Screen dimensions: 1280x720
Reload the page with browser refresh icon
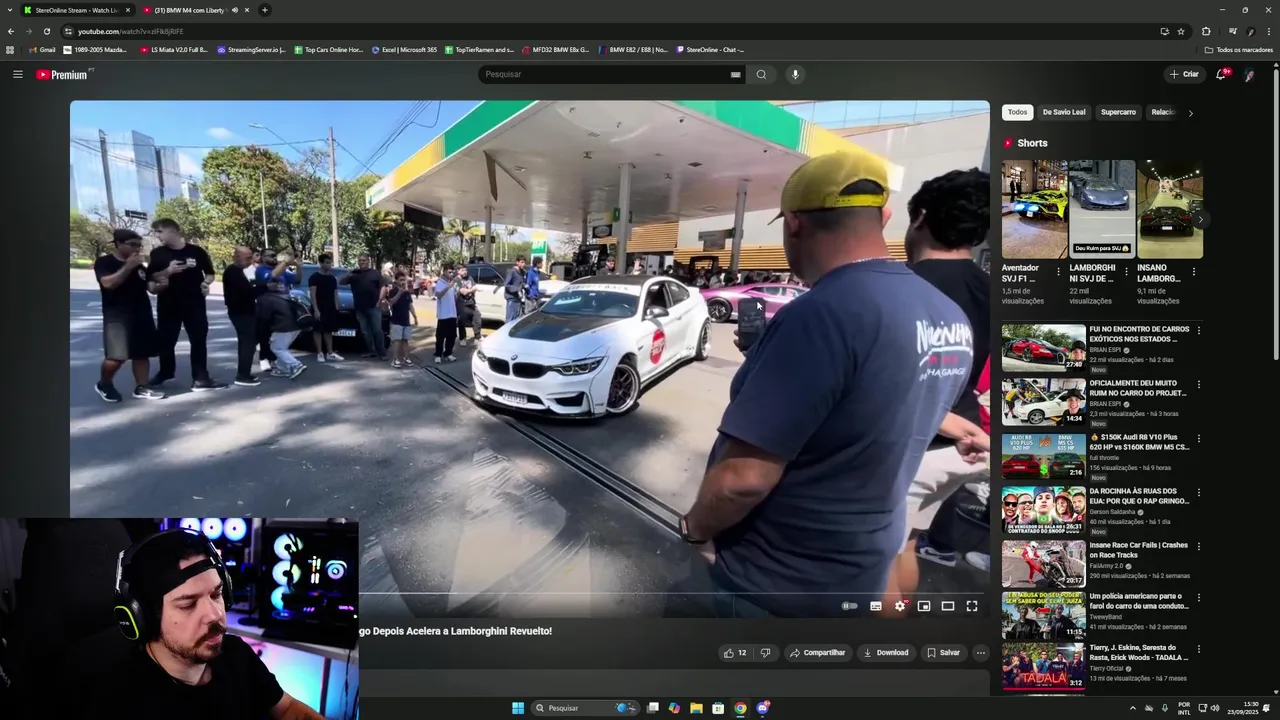click(x=46, y=31)
